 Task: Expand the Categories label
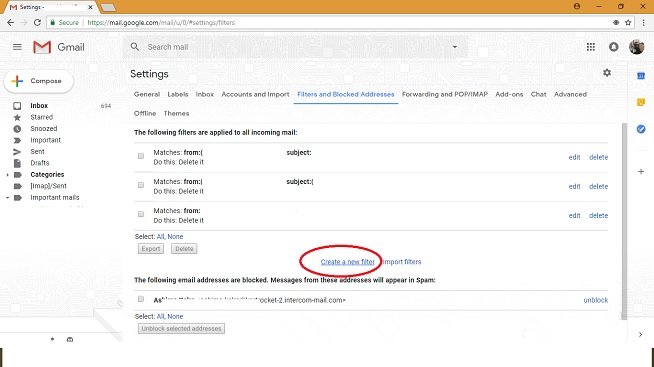[7, 175]
